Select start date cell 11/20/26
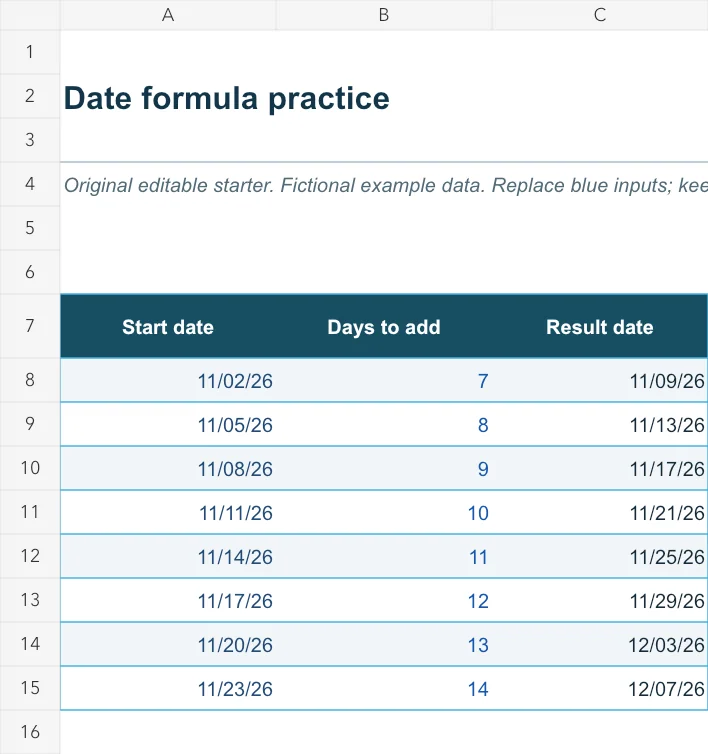Image resolution: width=708 pixels, height=754 pixels. coord(168,644)
